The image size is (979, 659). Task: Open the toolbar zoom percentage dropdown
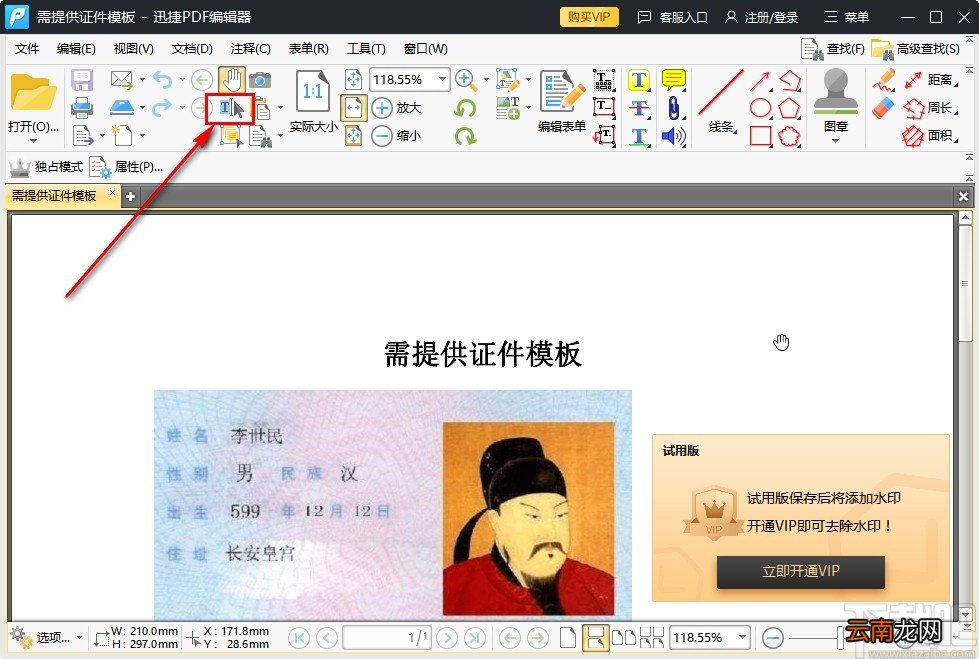point(442,79)
